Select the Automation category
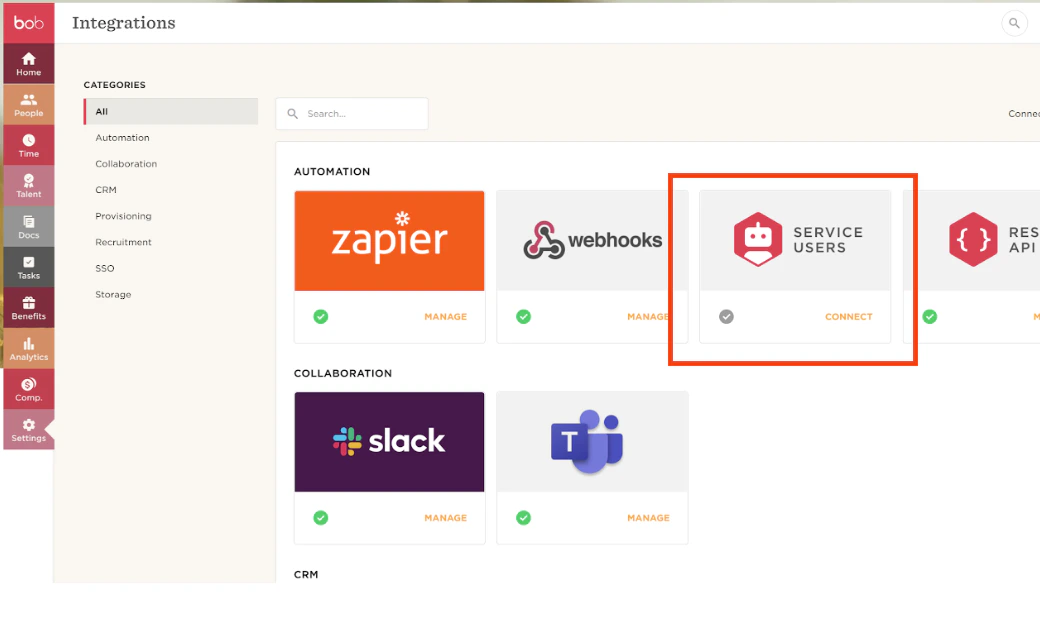This screenshot has width=1040, height=618. click(122, 137)
